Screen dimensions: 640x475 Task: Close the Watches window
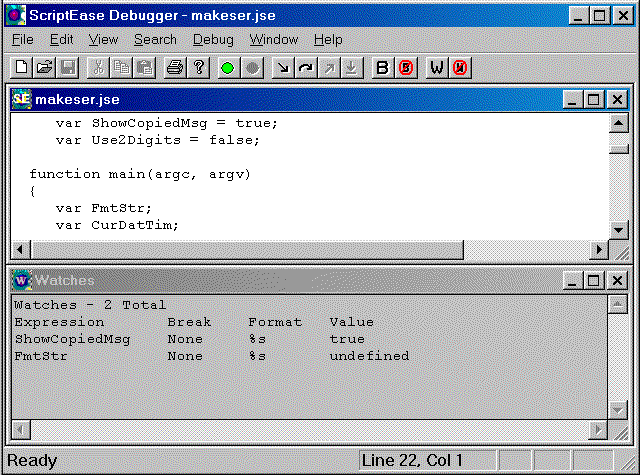click(x=617, y=280)
